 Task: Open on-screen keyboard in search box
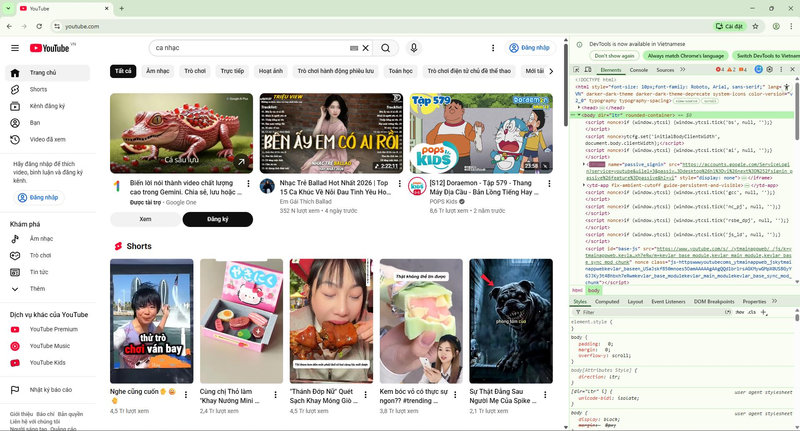pyautogui.click(x=354, y=48)
